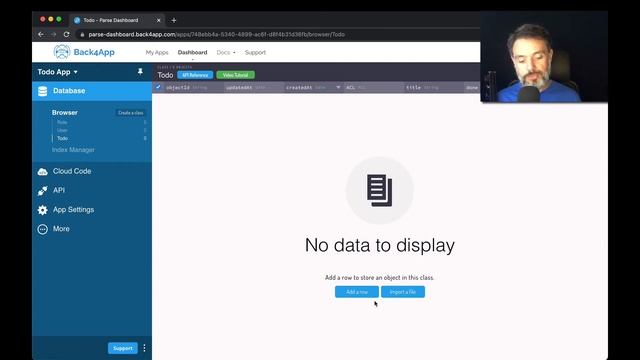Viewport: 640px width, 360px height.
Task: Click the Back4App logo icon
Action: pyautogui.click(x=62, y=52)
